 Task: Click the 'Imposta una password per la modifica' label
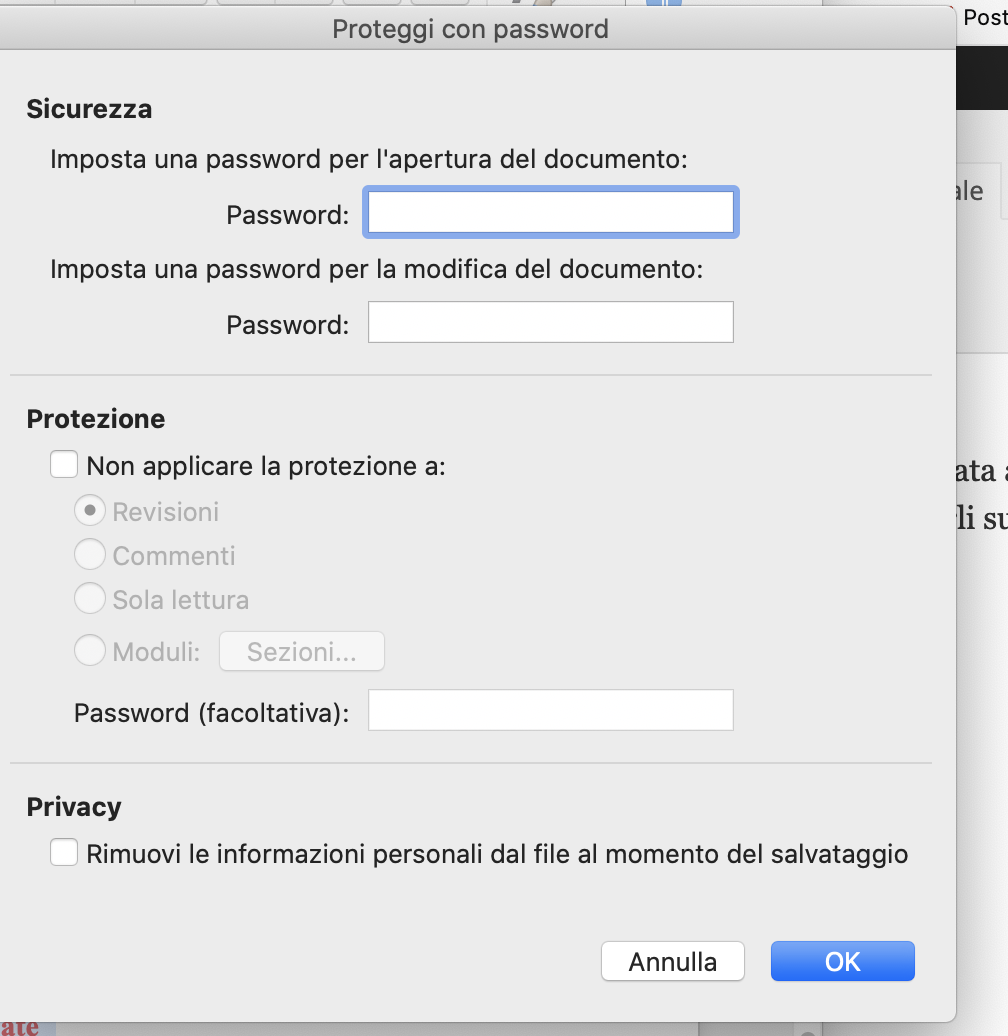point(377,270)
